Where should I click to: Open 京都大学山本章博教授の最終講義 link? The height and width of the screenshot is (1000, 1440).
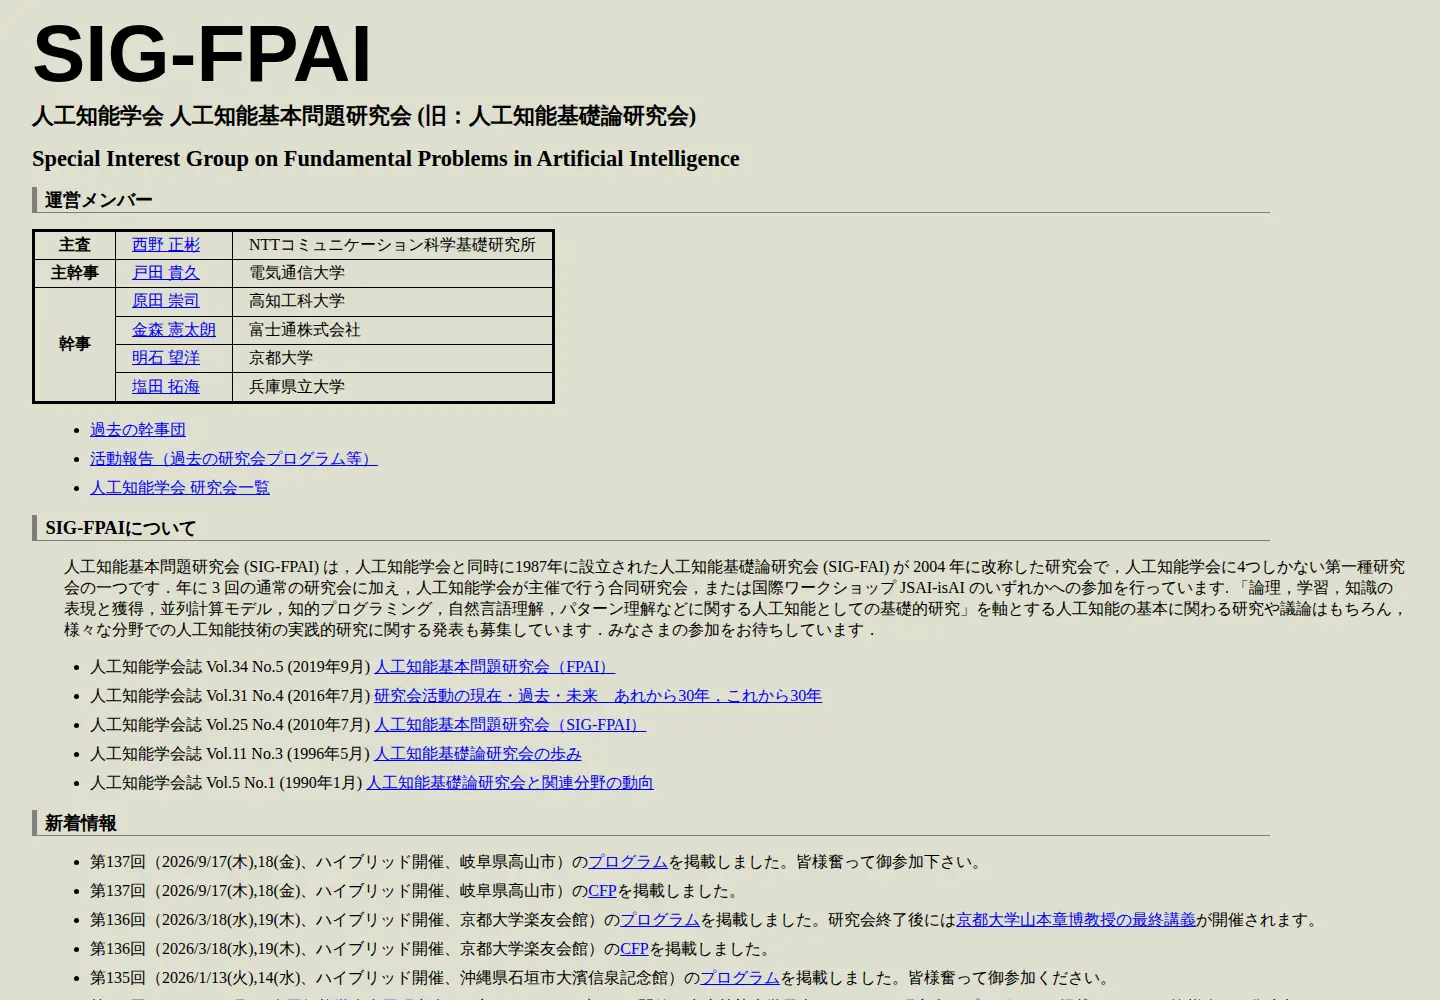(1076, 920)
